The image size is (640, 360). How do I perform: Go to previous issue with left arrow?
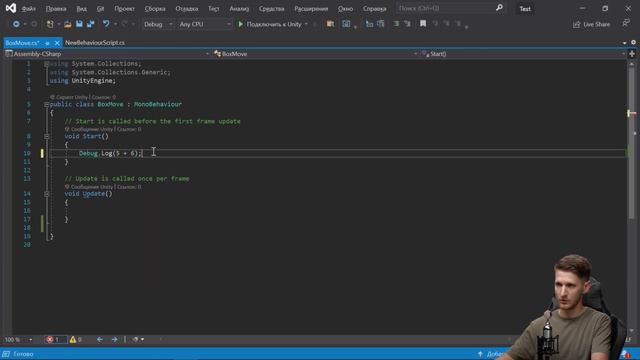(x=100, y=340)
